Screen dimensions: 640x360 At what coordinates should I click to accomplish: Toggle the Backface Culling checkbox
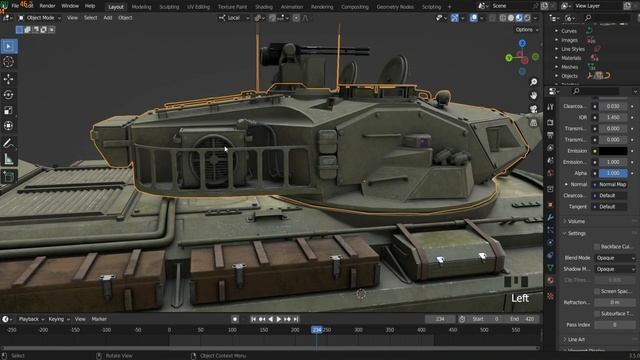[x=597, y=247]
